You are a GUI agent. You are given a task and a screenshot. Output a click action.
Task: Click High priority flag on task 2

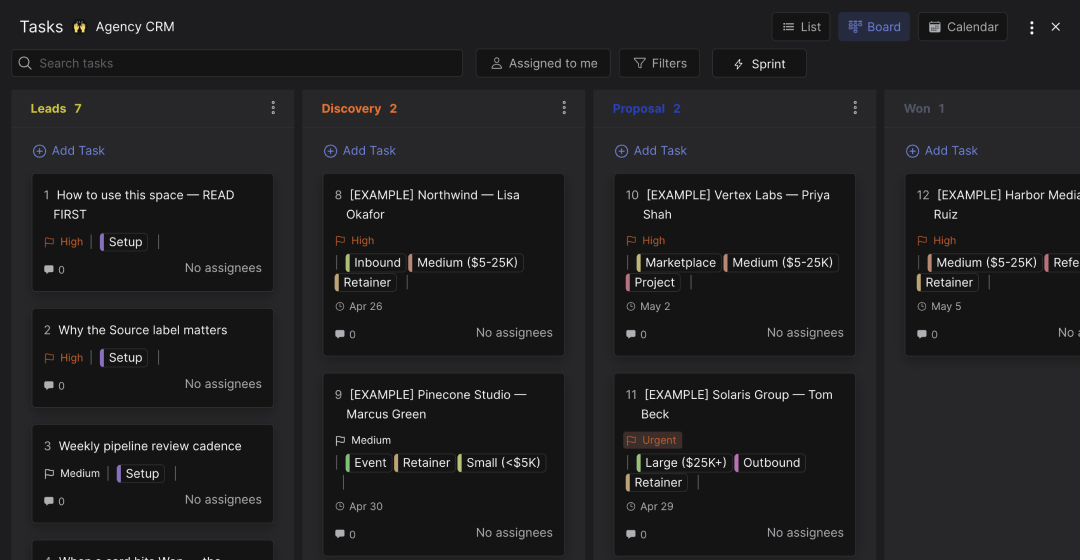pyautogui.click(x=63, y=358)
